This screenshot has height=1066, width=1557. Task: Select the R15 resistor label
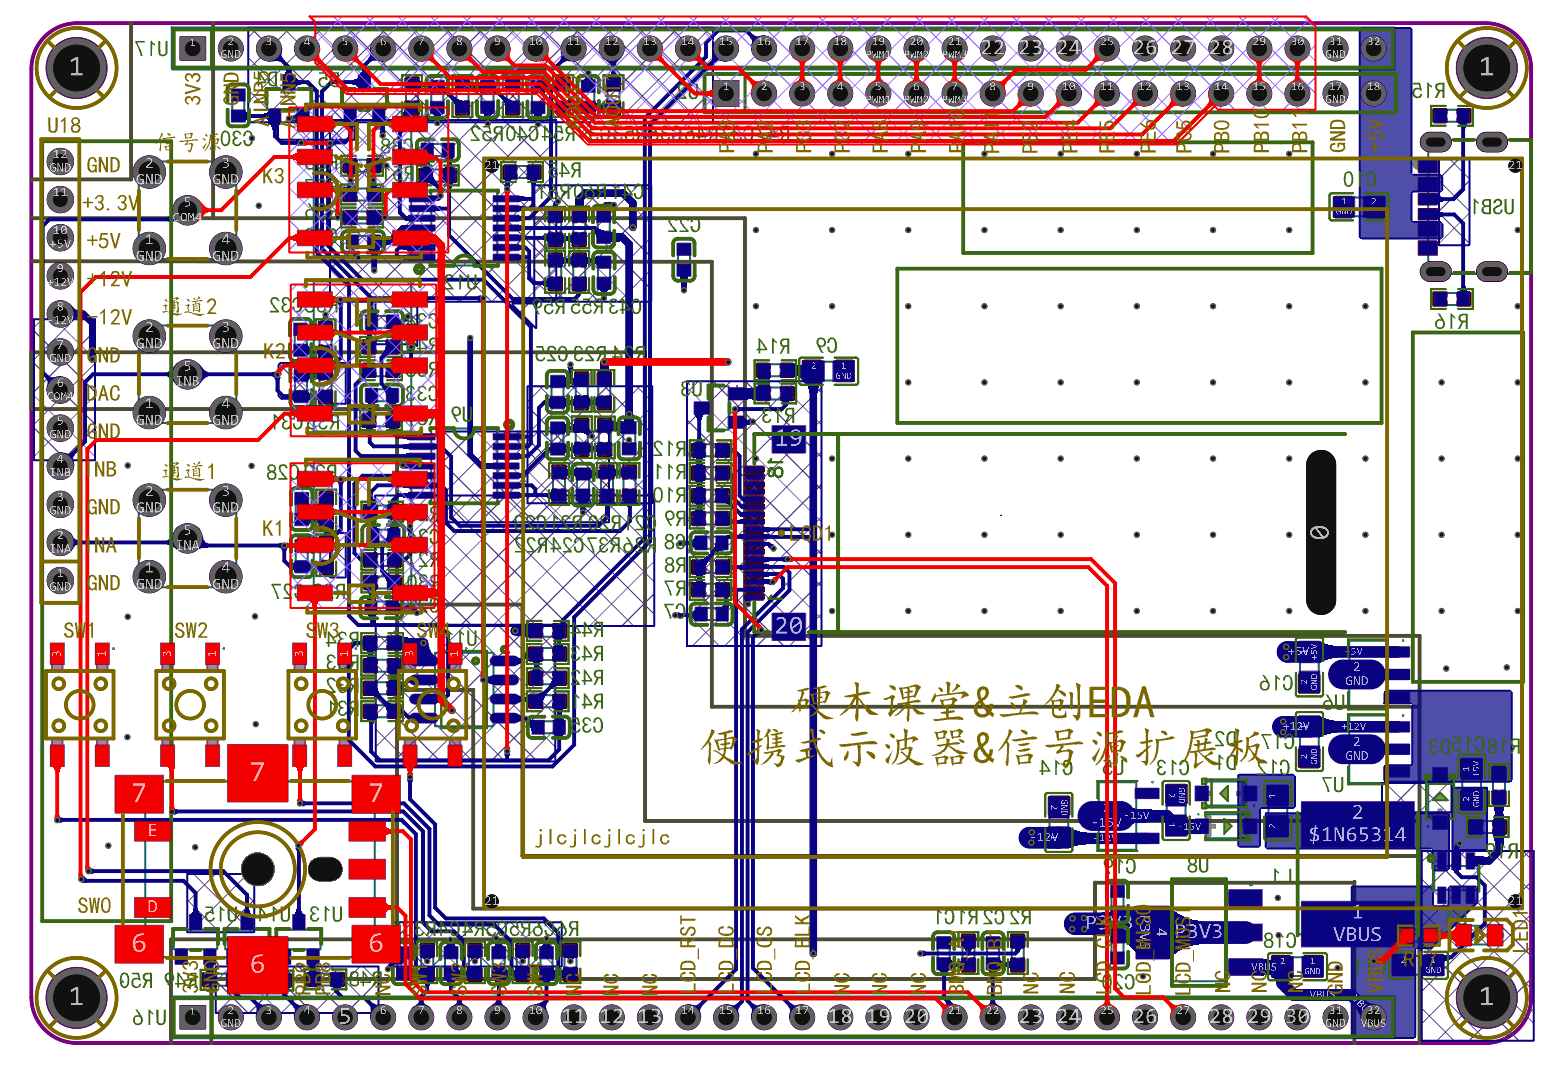(x=1428, y=90)
